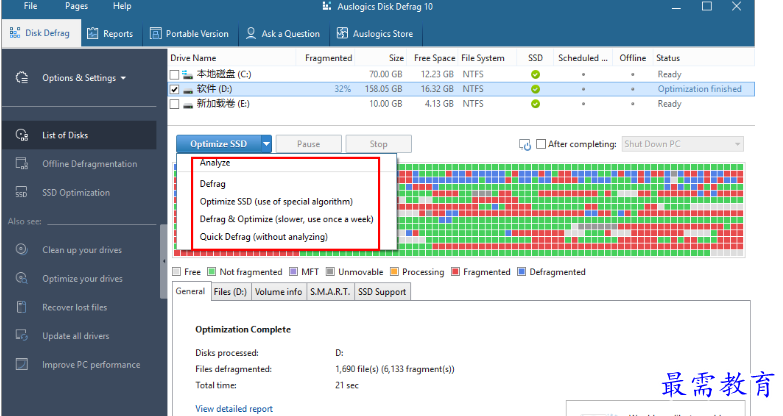Click the Ask a Question person icon
This screenshot has height=416, width=783.
251,33
